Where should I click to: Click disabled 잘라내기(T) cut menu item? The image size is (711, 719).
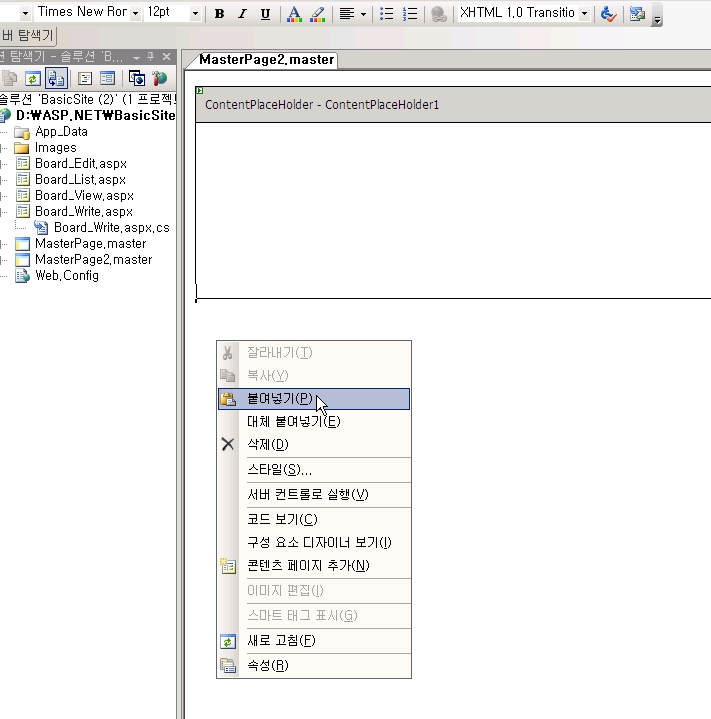(314, 353)
